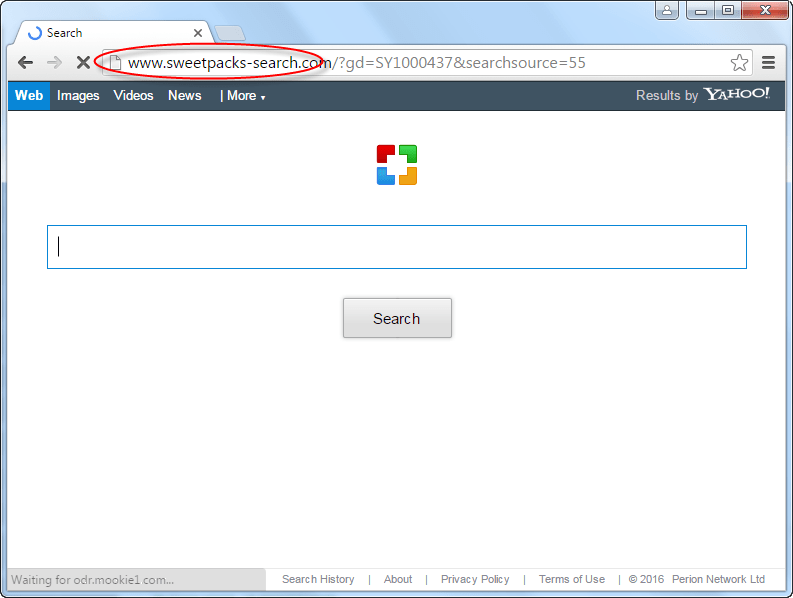Open the Terms of Use link
793x598 pixels.
[571, 579]
